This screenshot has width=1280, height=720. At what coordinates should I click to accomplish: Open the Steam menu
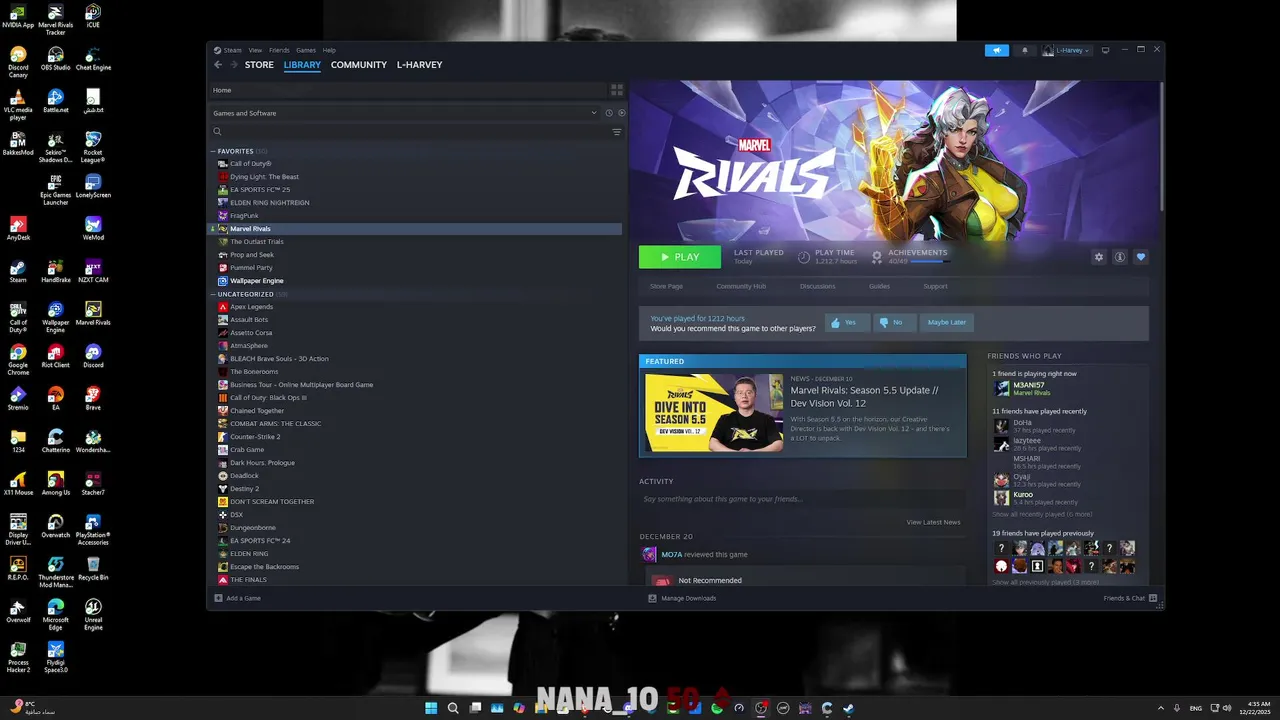click(x=232, y=50)
